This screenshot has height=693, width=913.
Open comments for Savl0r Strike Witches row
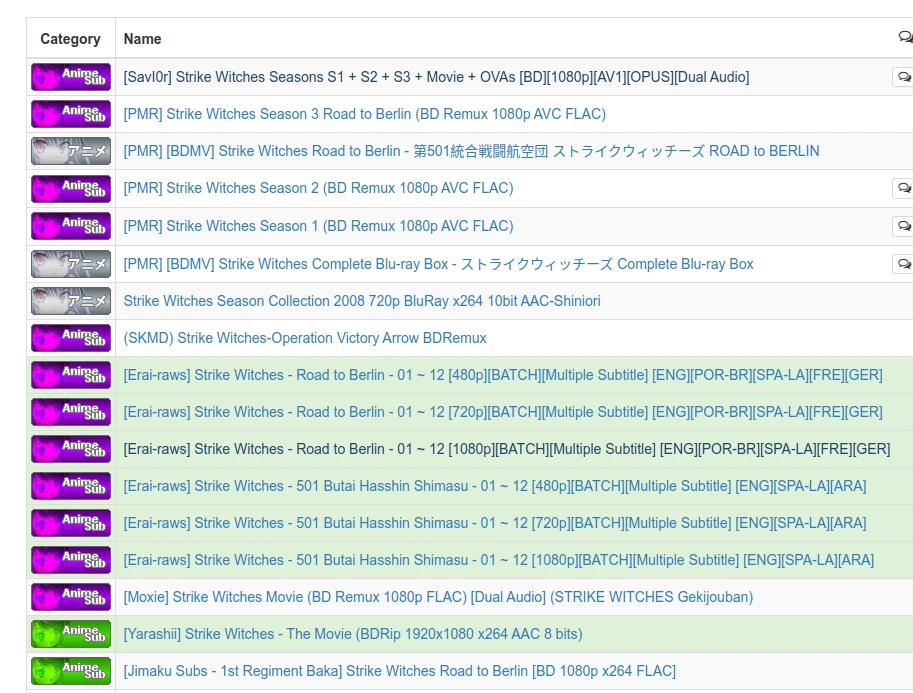(x=903, y=77)
